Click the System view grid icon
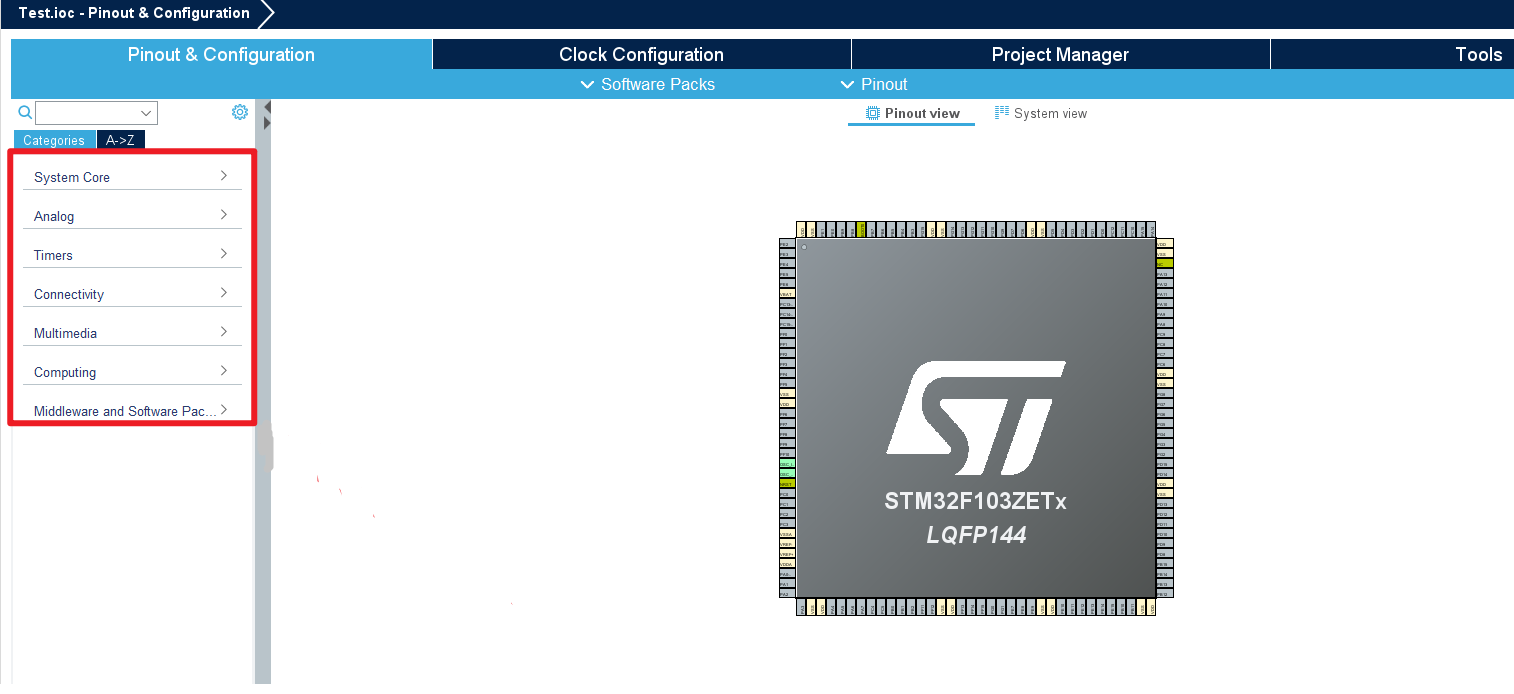The height and width of the screenshot is (694, 1514). coord(1002,113)
